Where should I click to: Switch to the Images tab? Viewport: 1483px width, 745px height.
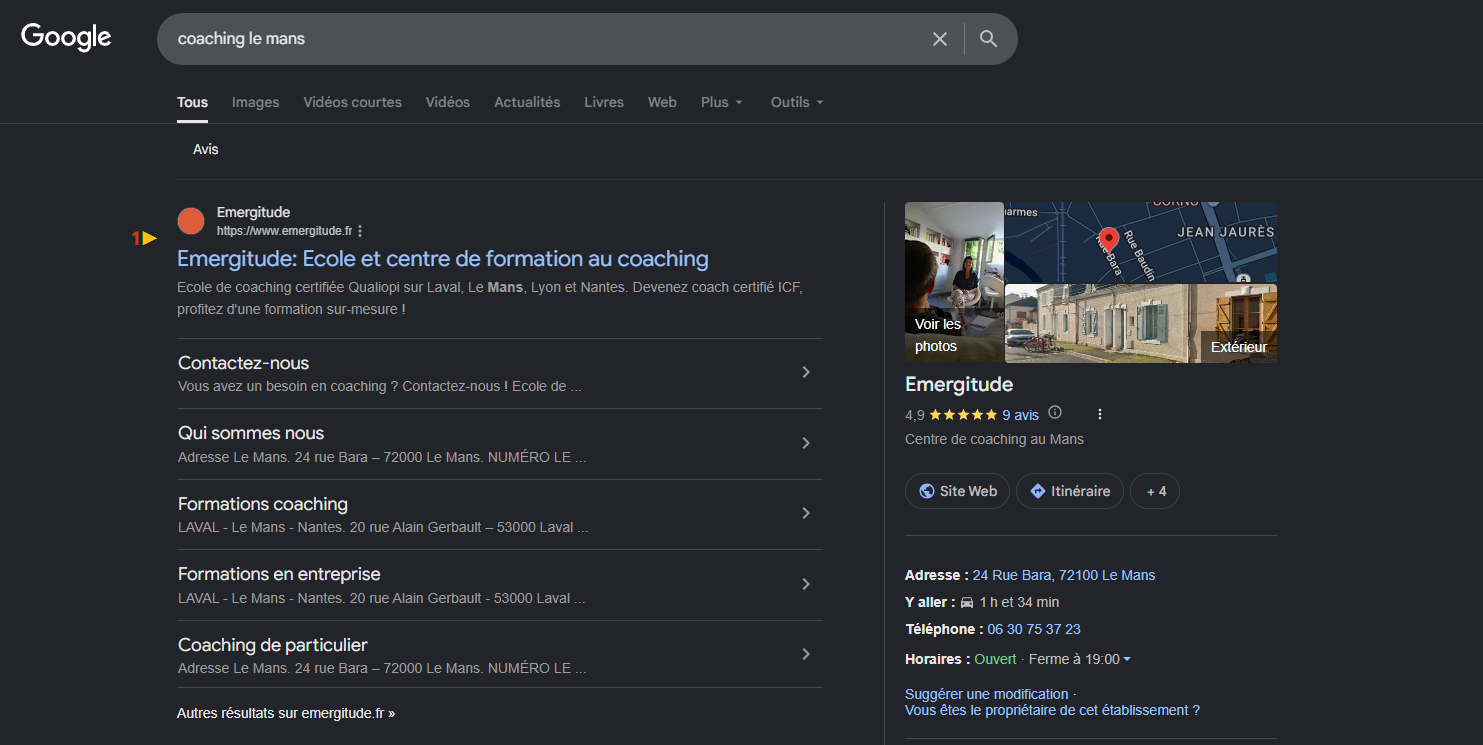256,102
